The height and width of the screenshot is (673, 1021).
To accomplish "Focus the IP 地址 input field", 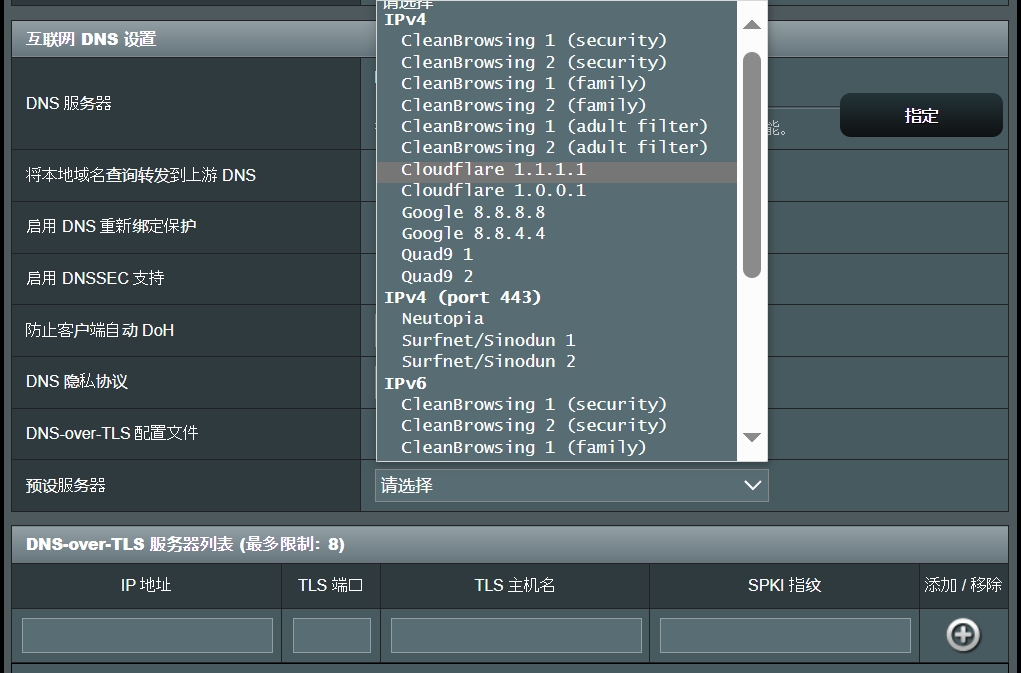I will click(147, 635).
